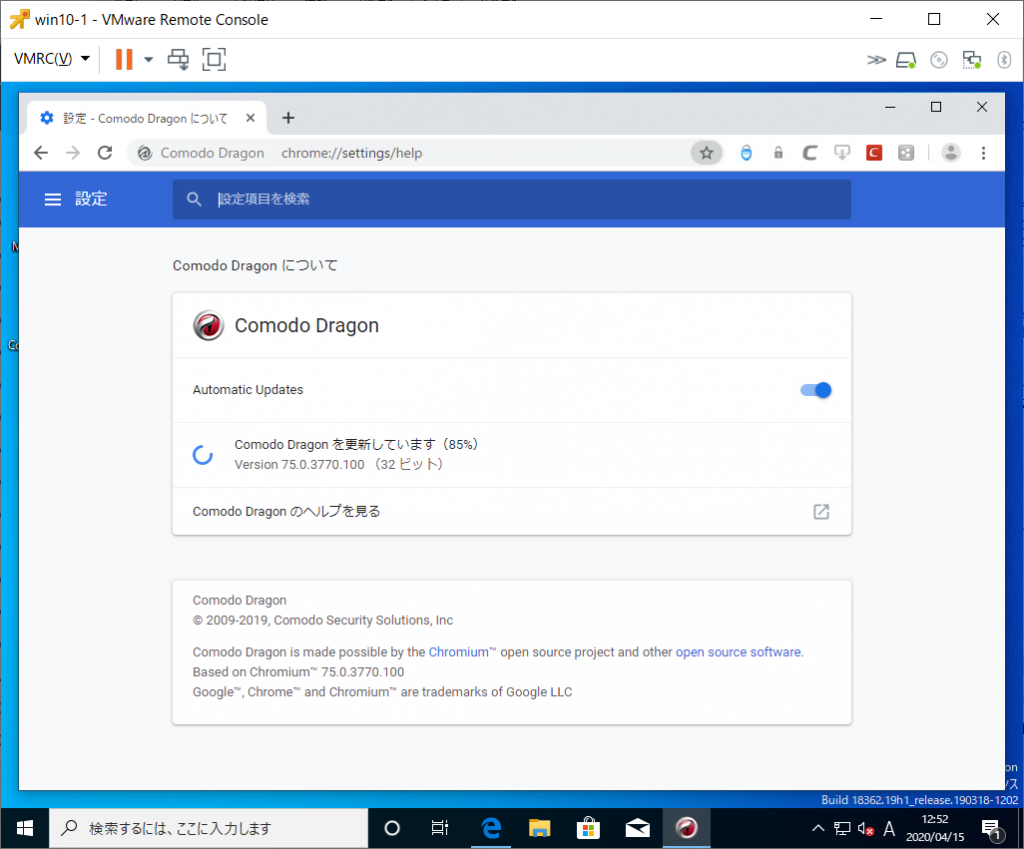Screen dimensions: 1024x849
Task: Expand the power options dropdown arrow
Action: pyautogui.click(x=148, y=59)
